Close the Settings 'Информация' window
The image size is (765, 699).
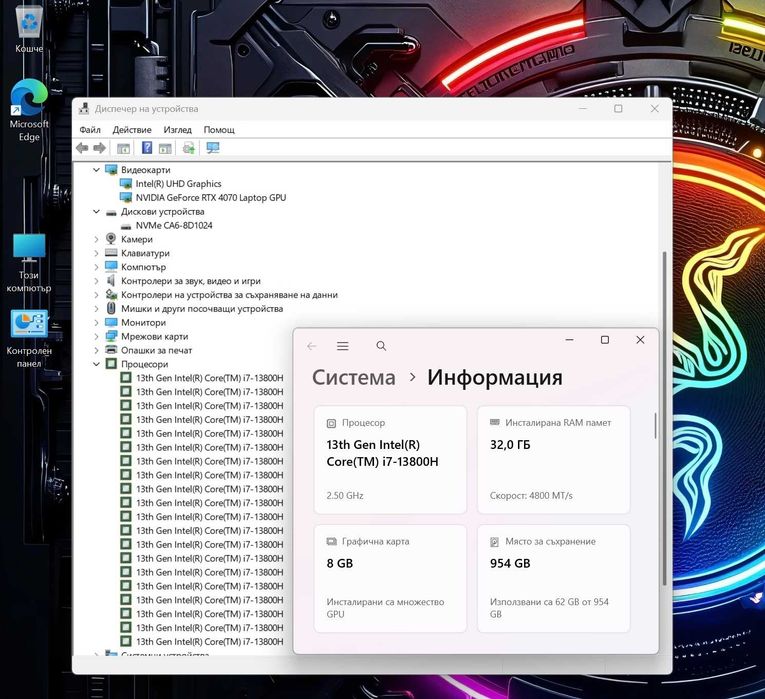pyautogui.click(x=641, y=340)
